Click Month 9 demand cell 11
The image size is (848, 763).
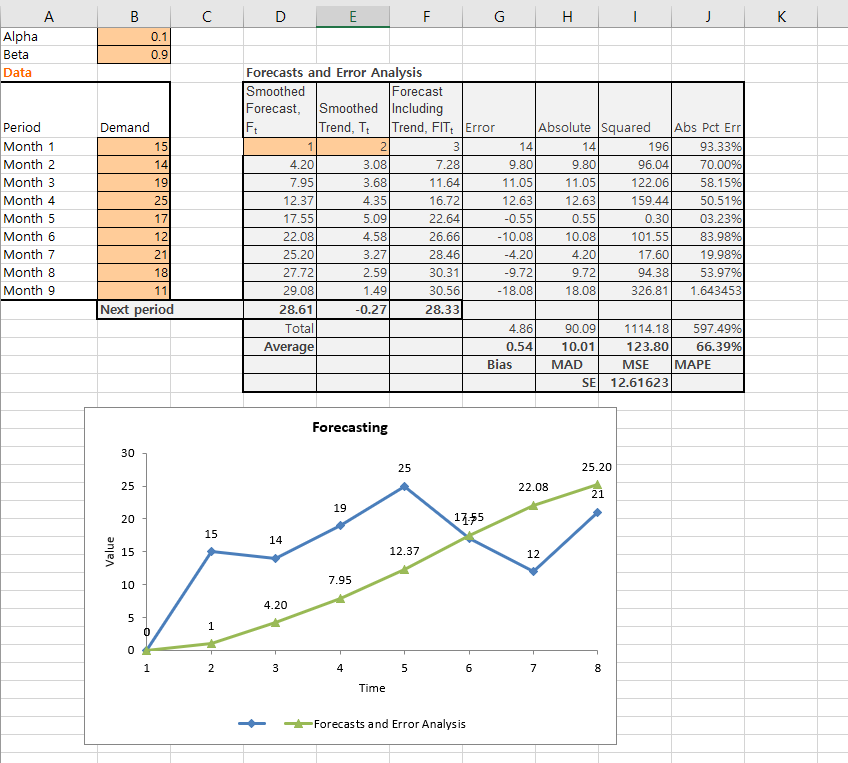pyautogui.click(x=134, y=290)
